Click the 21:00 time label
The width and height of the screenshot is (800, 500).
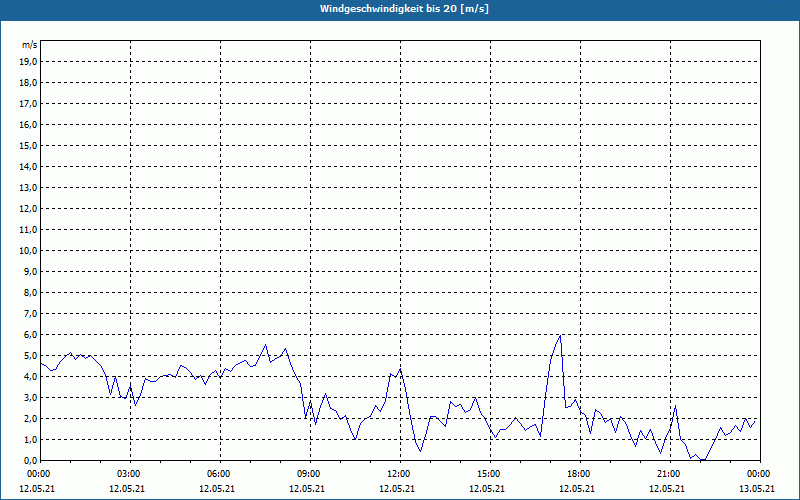pos(670,474)
